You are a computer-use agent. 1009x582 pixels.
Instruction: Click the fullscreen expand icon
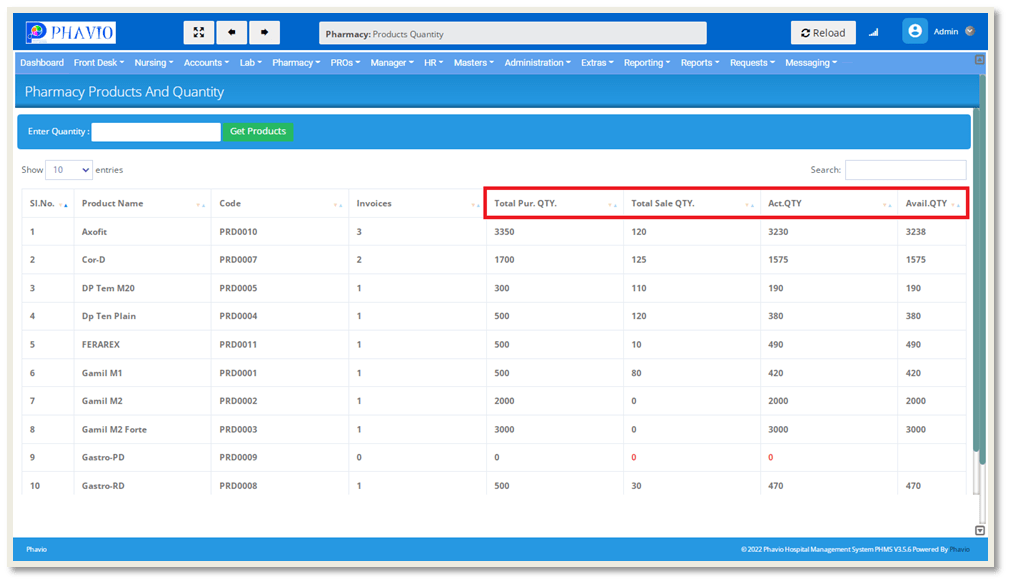tap(198, 33)
